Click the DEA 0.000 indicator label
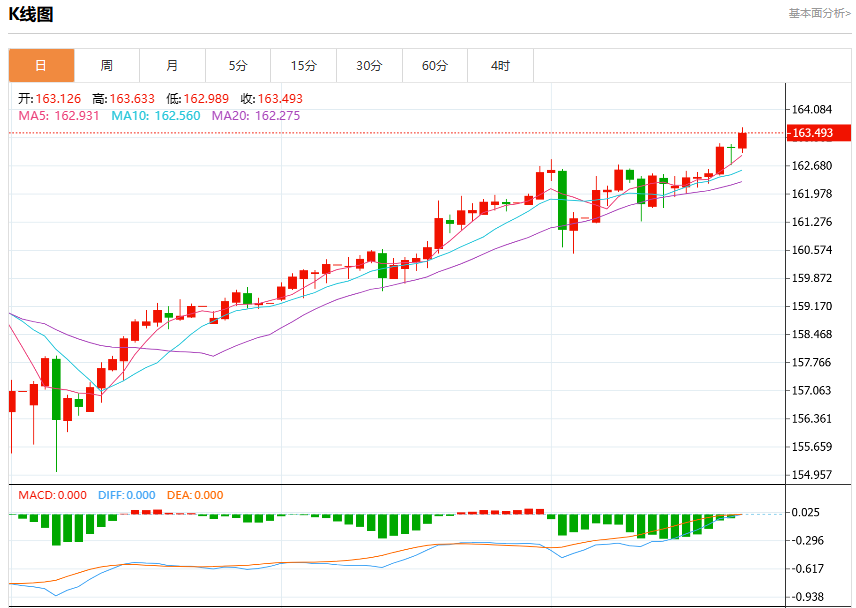 pos(195,495)
